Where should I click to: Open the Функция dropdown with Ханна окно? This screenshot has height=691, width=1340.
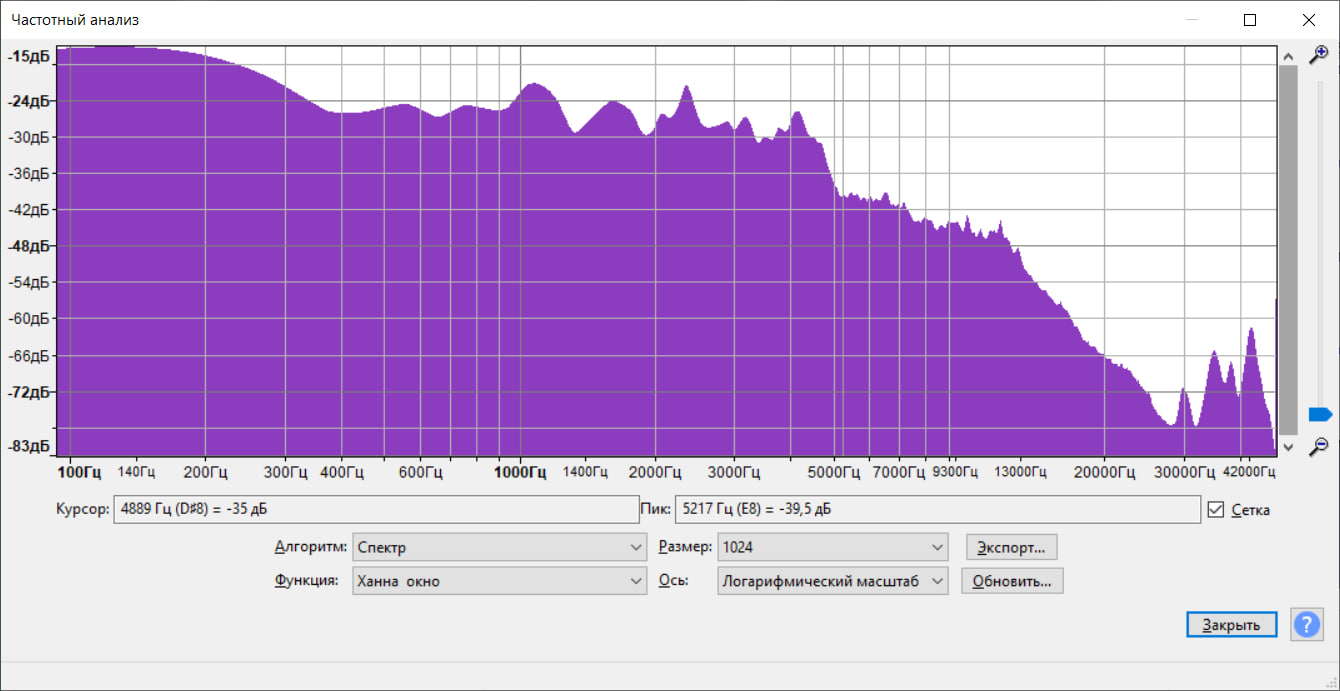(x=500, y=581)
